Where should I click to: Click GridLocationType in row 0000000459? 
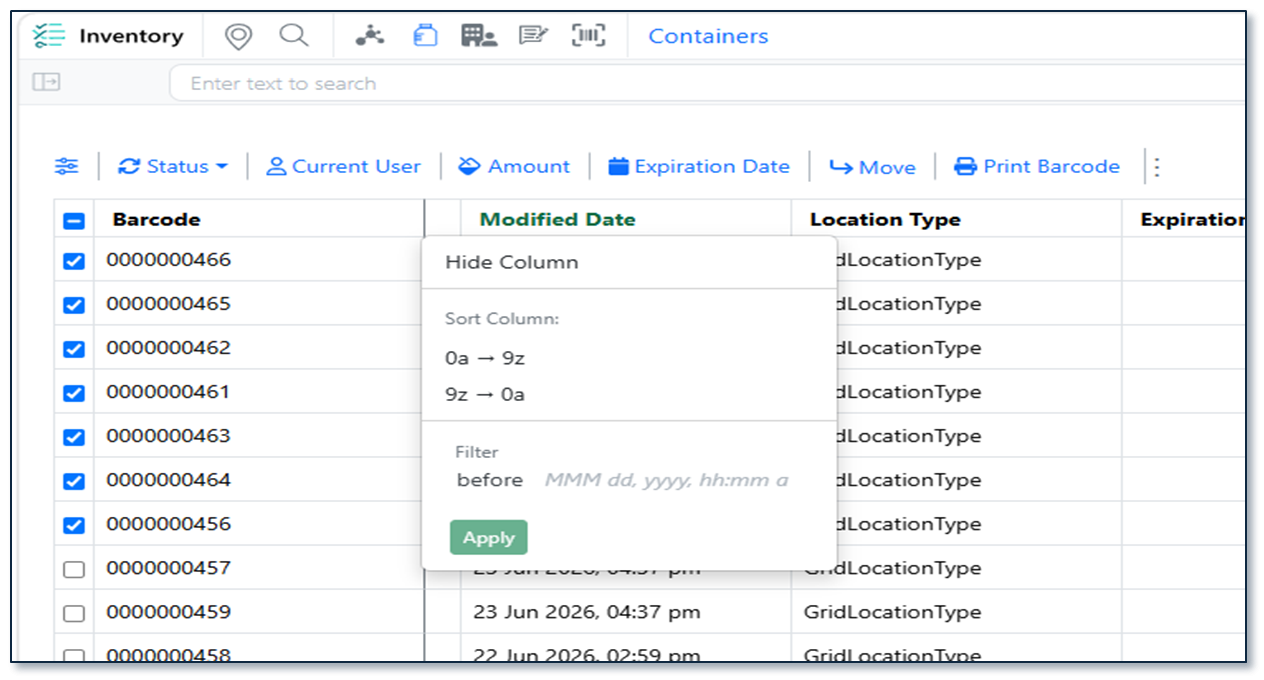[x=893, y=612]
